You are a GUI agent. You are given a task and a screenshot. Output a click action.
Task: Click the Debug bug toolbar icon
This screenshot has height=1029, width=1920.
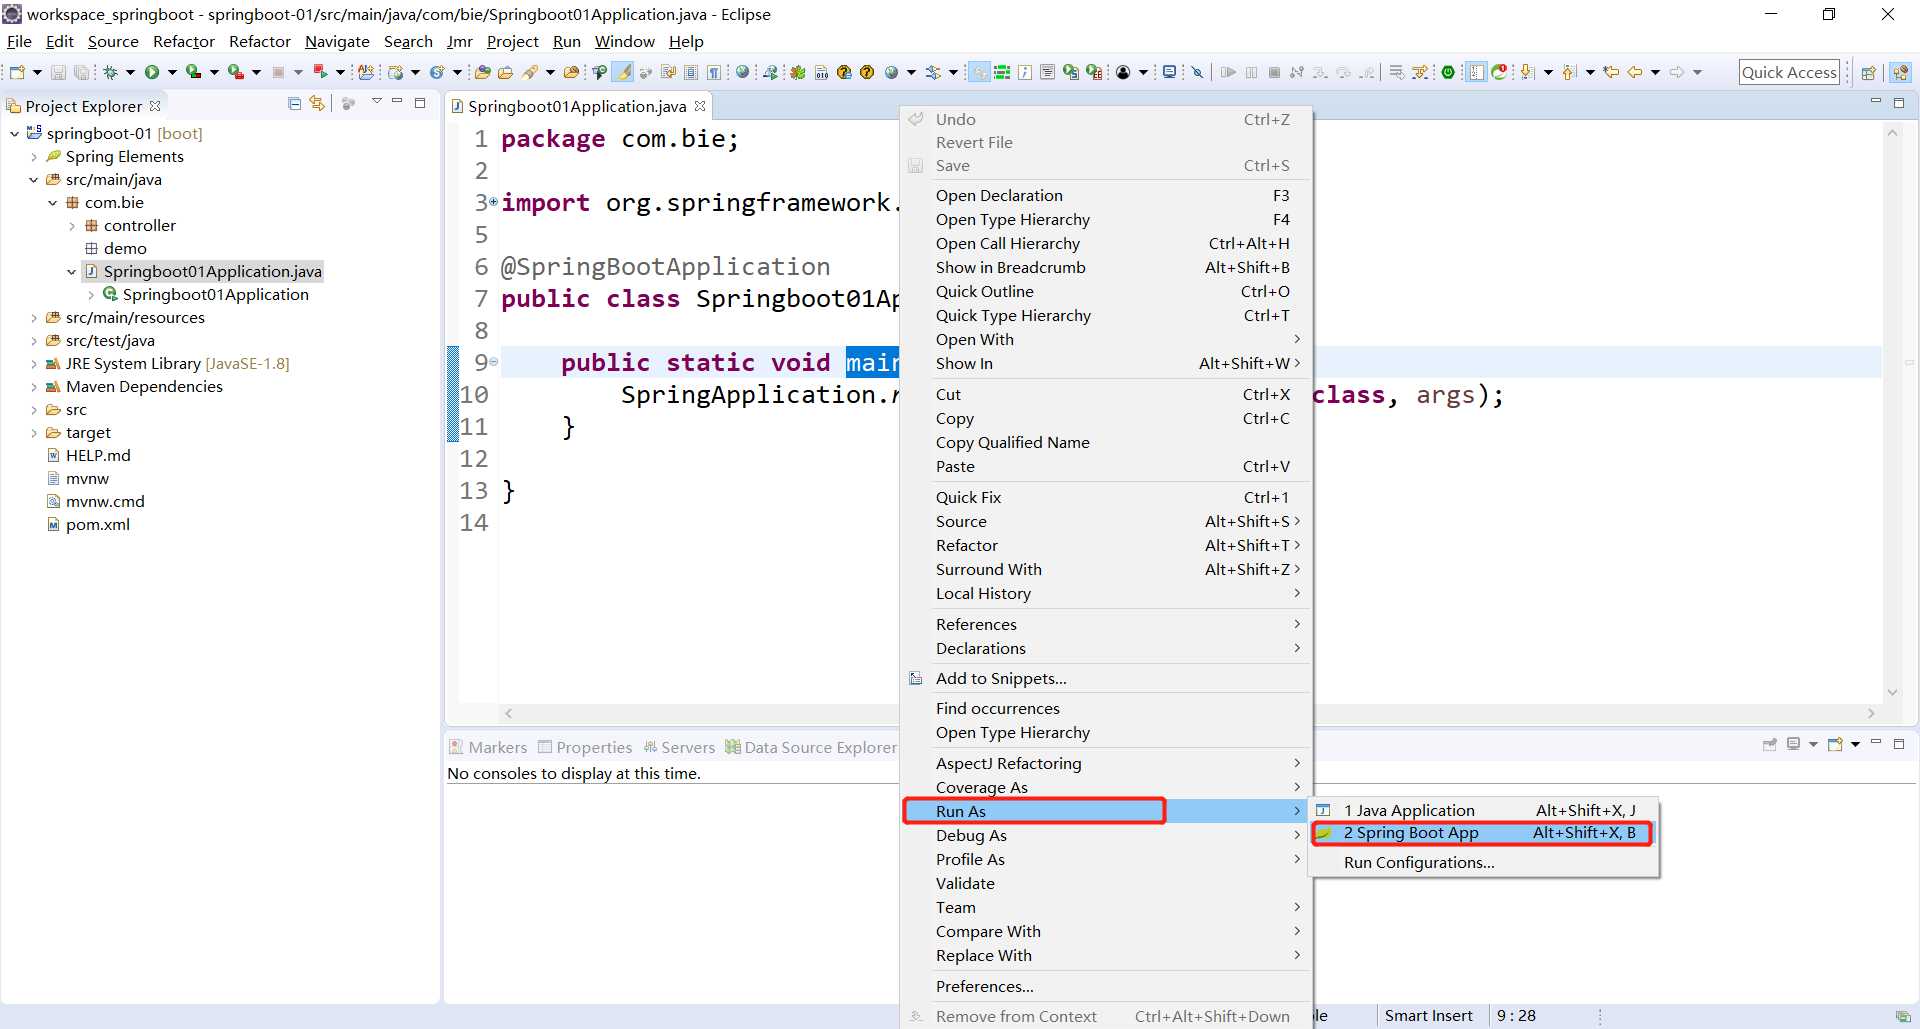click(110, 72)
